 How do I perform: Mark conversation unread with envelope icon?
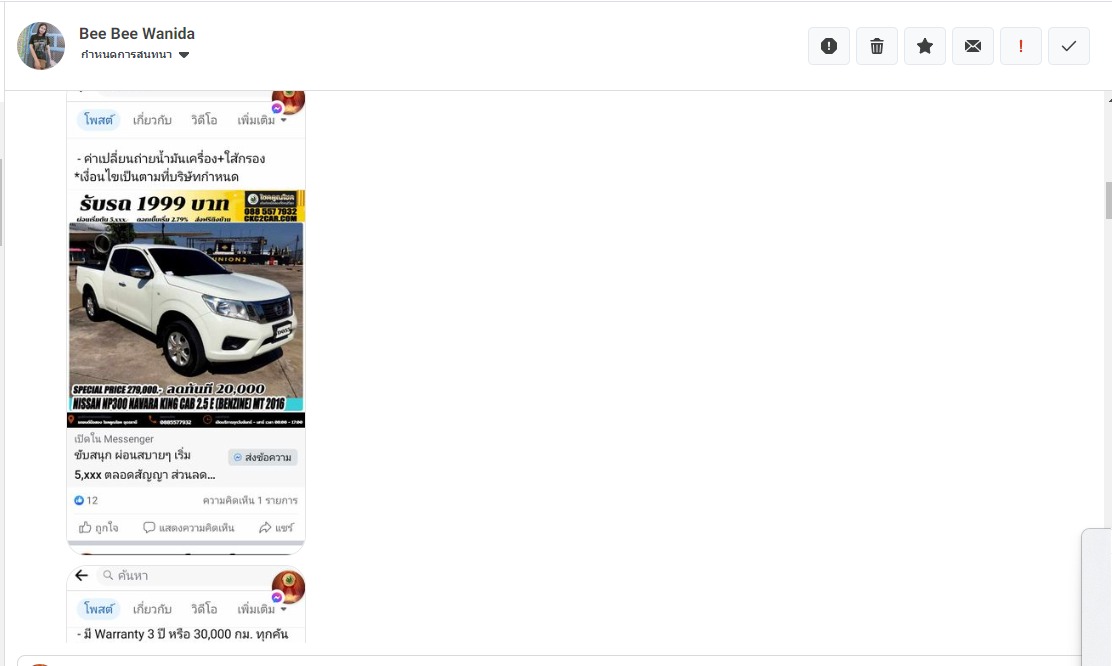click(973, 46)
